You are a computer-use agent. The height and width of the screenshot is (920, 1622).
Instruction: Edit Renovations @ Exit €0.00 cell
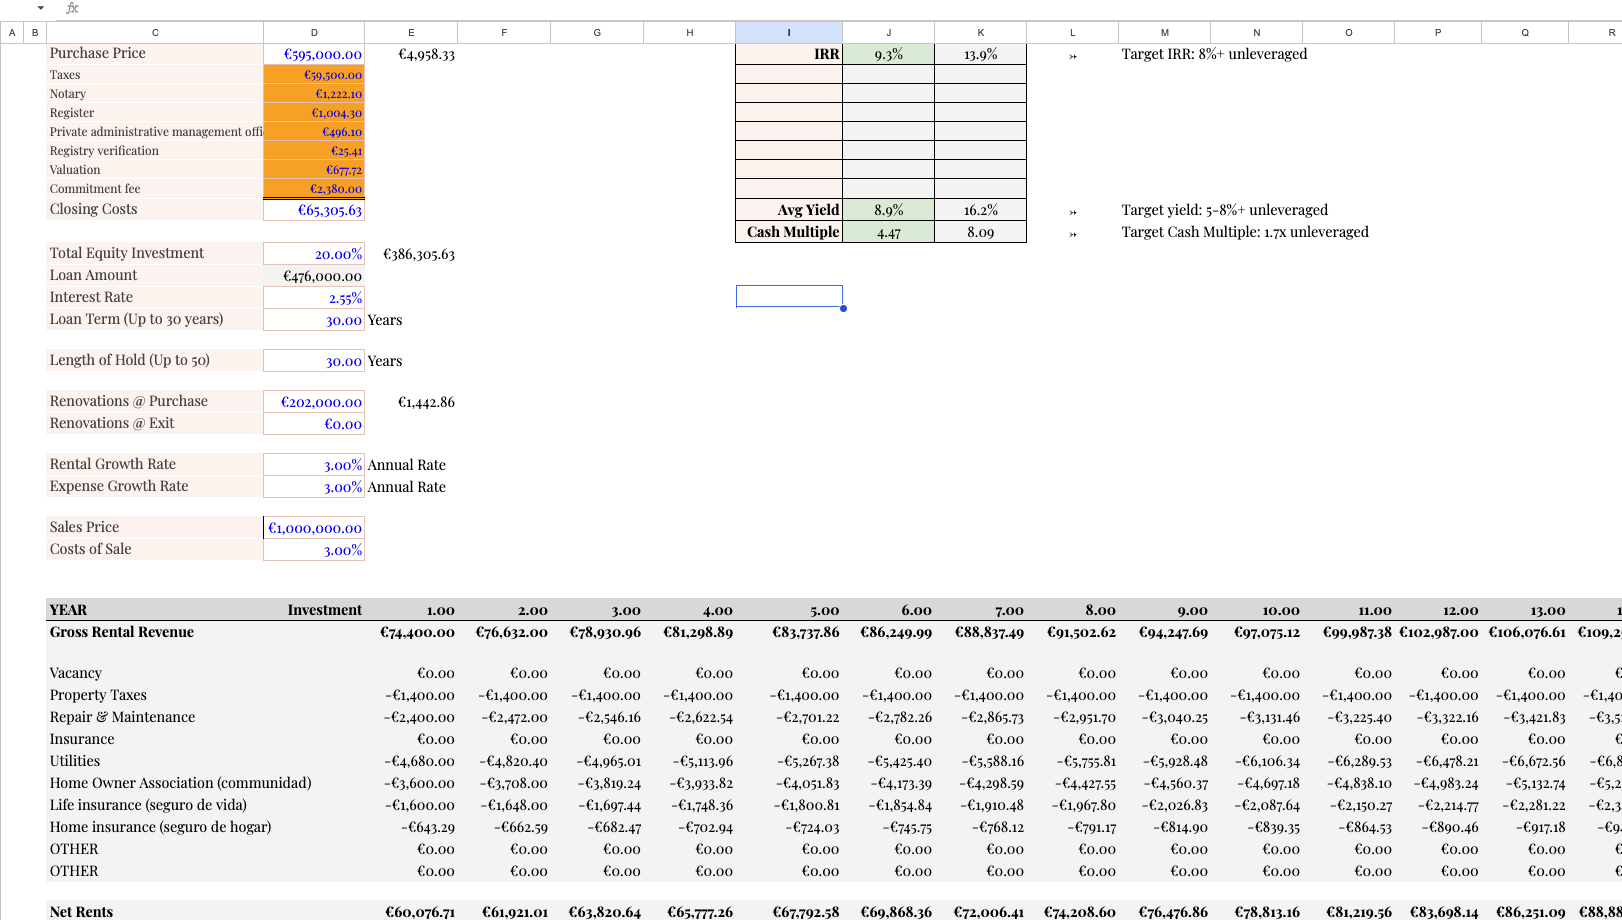pyautogui.click(x=314, y=424)
